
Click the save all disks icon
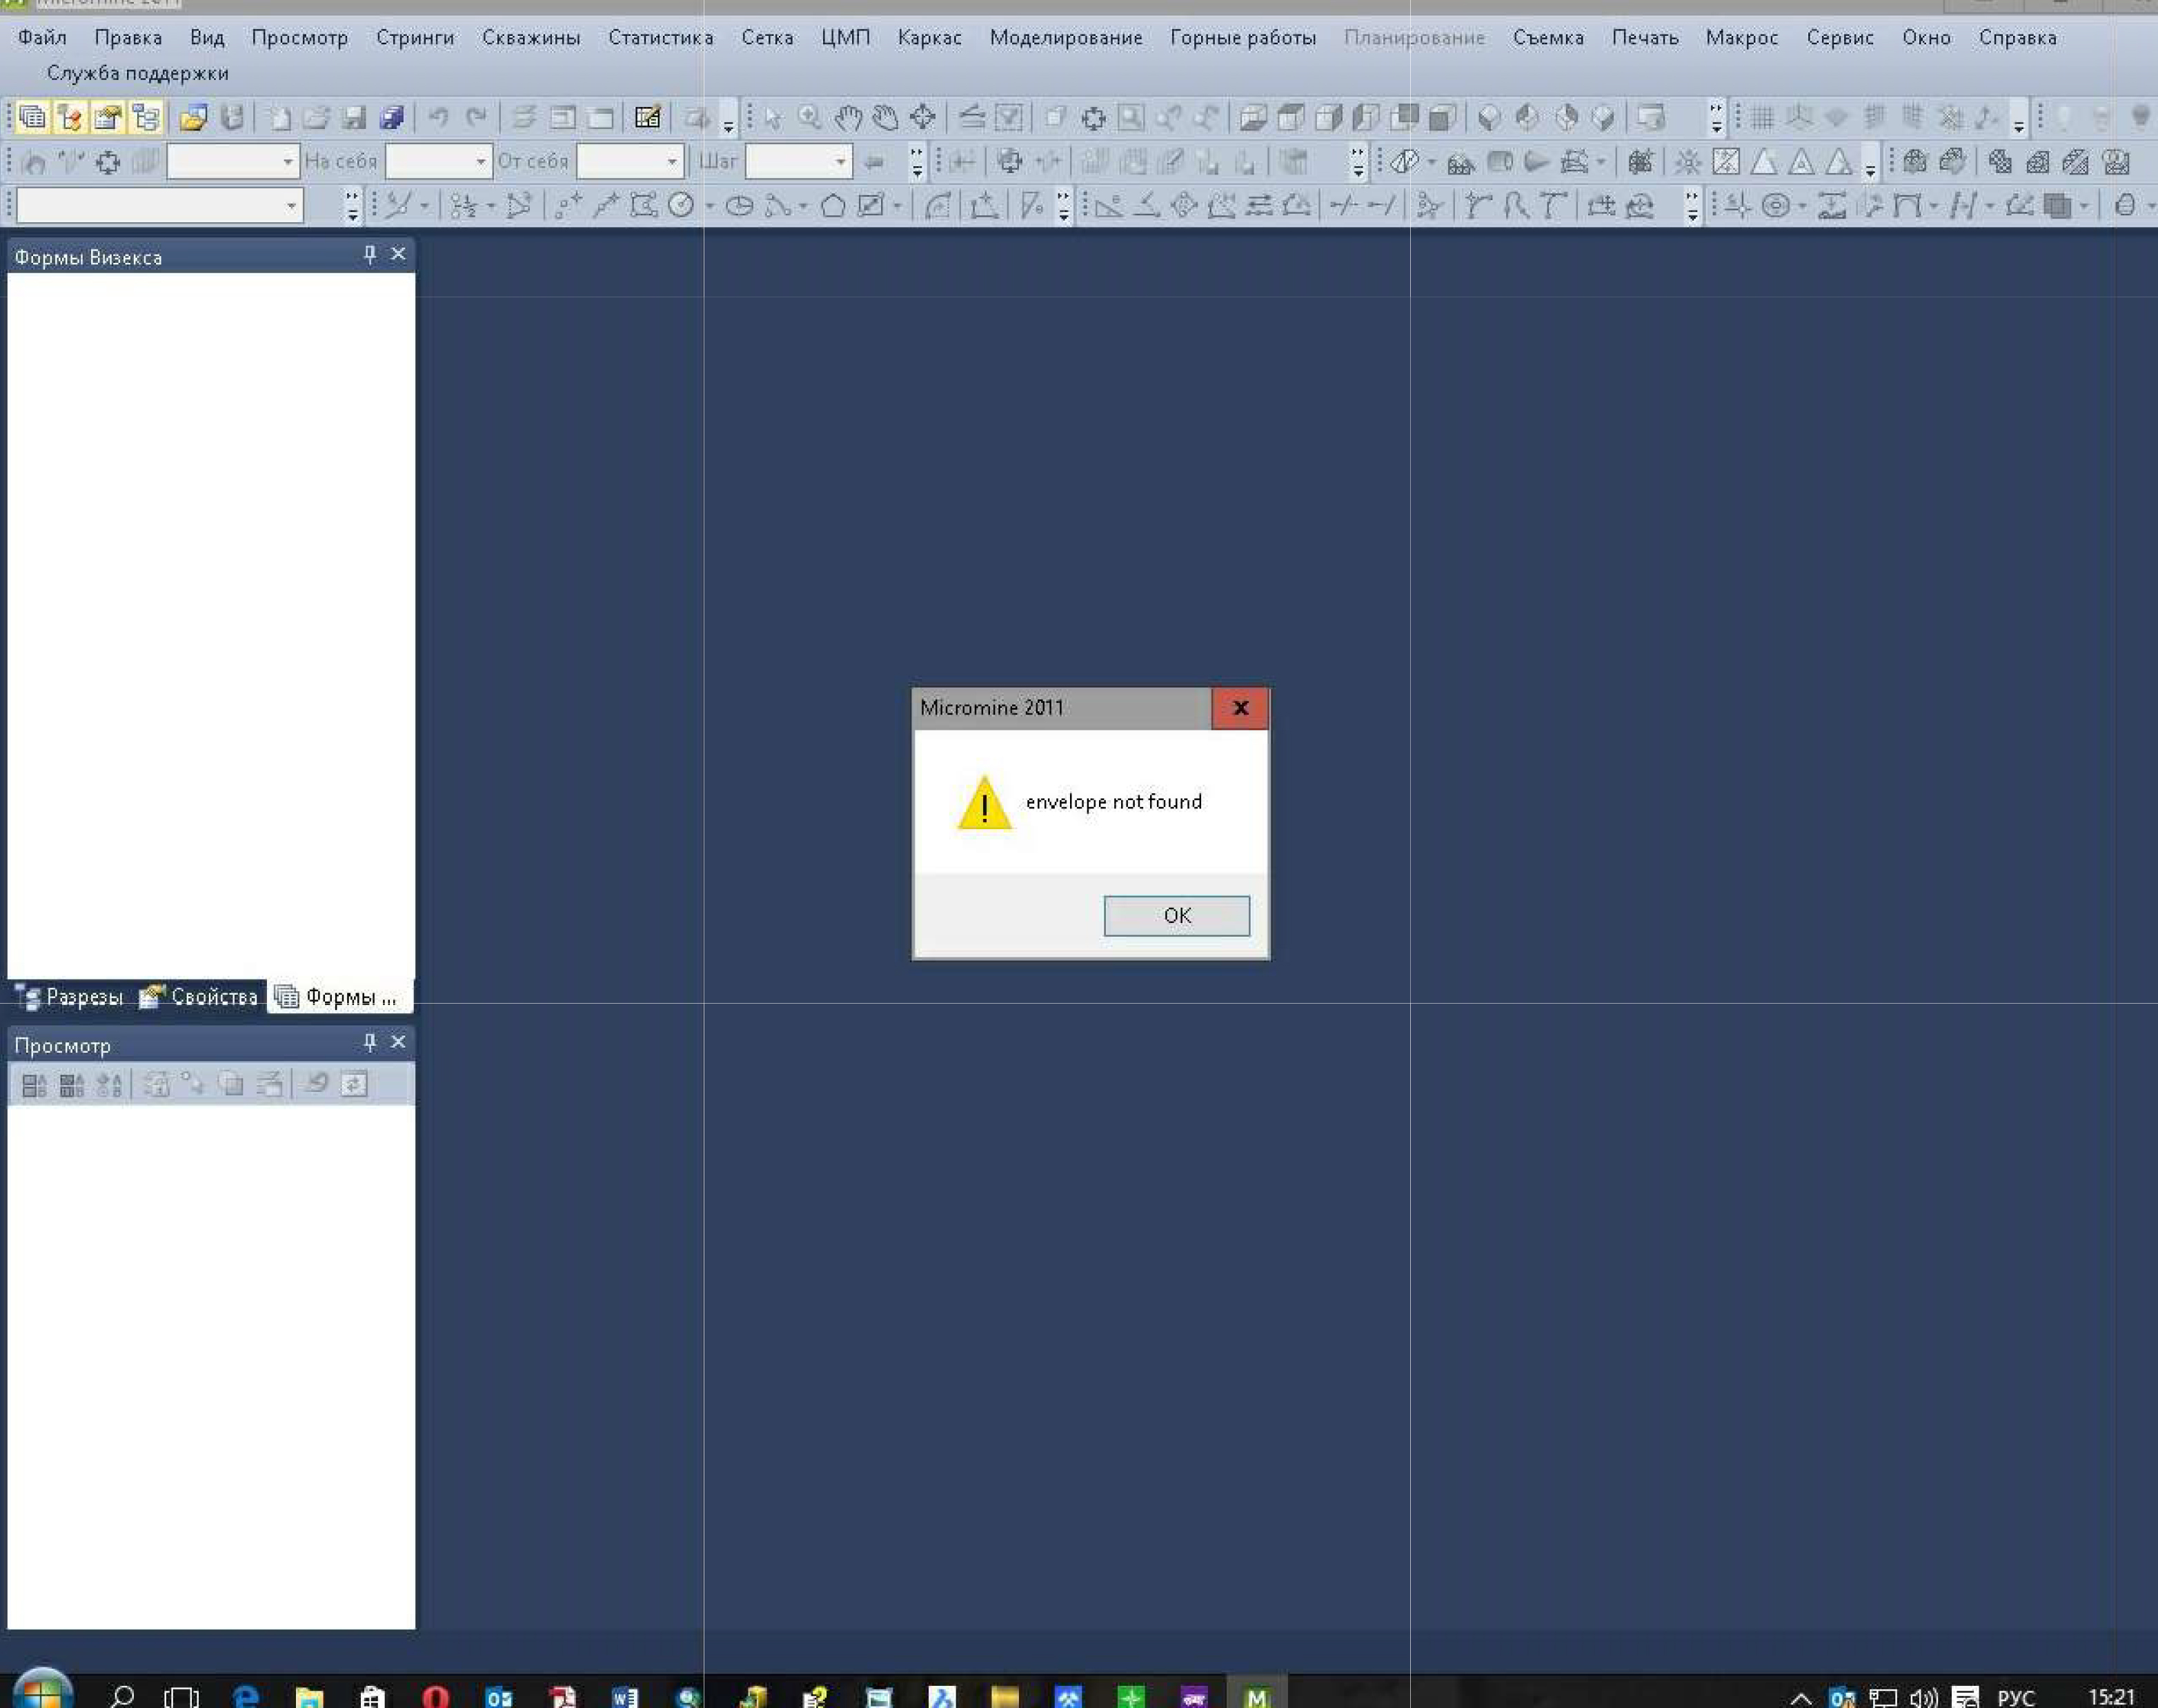[x=391, y=118]
